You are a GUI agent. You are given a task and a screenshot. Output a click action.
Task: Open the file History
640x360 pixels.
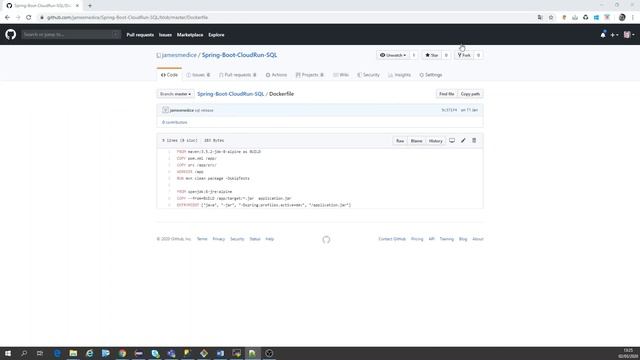(436, 141)
